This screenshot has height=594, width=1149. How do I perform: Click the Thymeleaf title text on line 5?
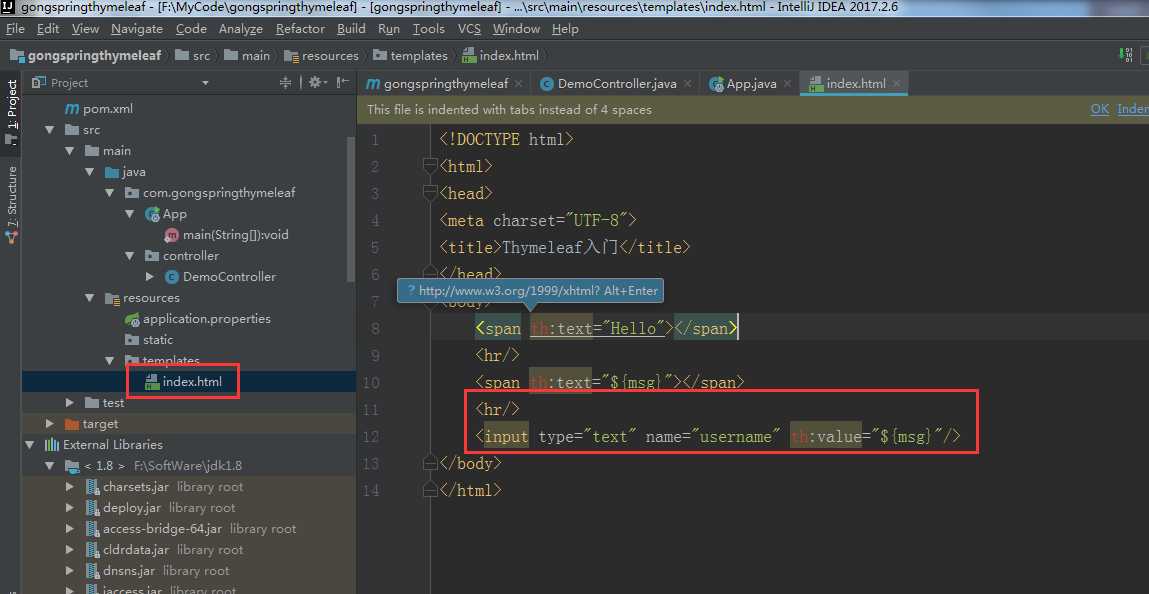pos(561,248)
